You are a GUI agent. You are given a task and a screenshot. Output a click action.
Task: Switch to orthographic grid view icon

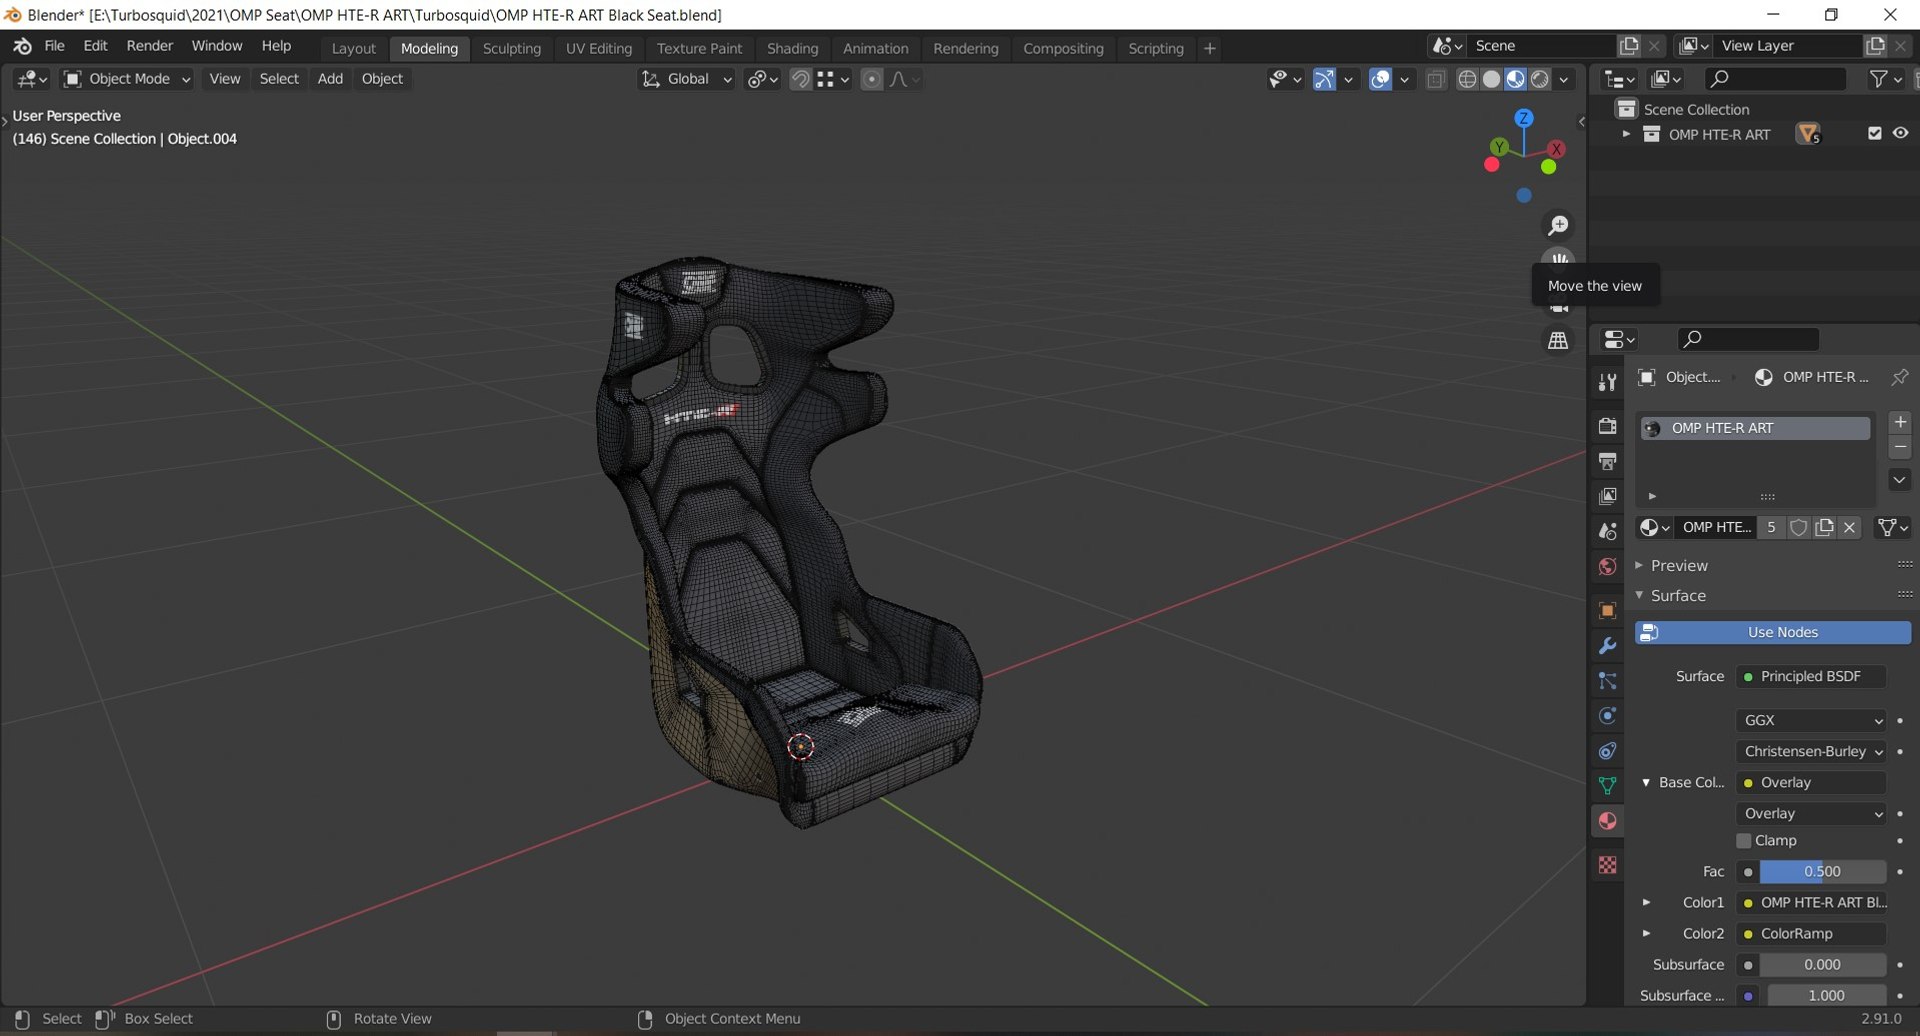[1558, 341]
